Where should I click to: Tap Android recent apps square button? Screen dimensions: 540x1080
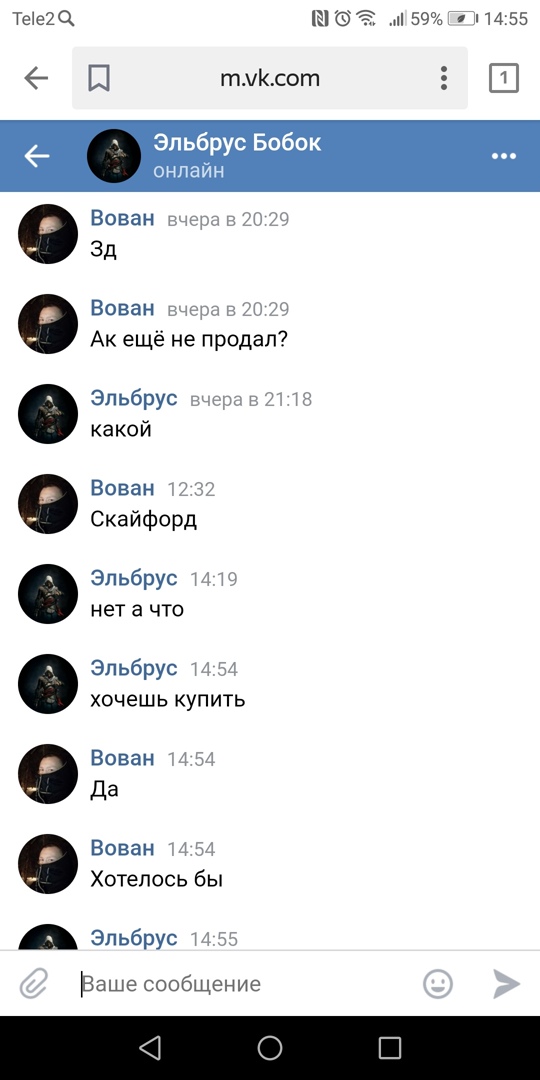pyautogui.click(x=390, y=1048)
